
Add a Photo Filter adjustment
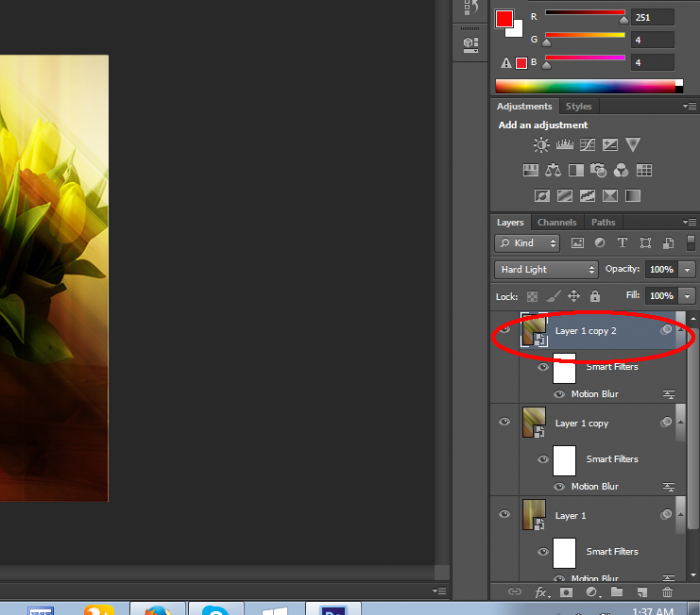point(599,171)
